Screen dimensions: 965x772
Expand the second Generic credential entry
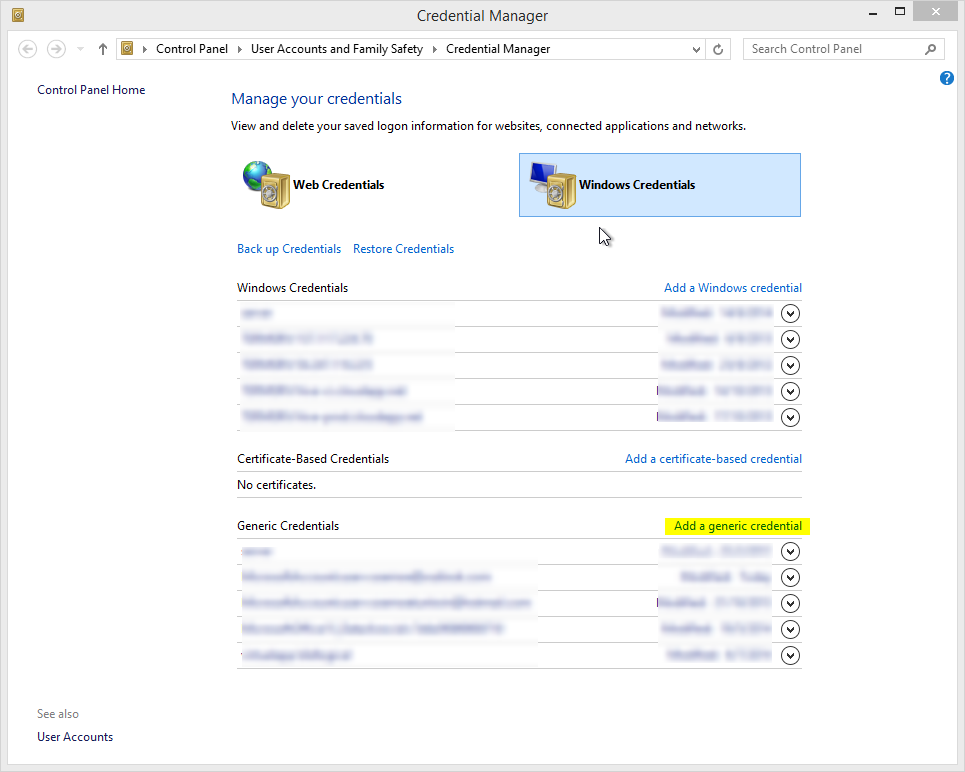pyautogui.click(x=790, y=577)
